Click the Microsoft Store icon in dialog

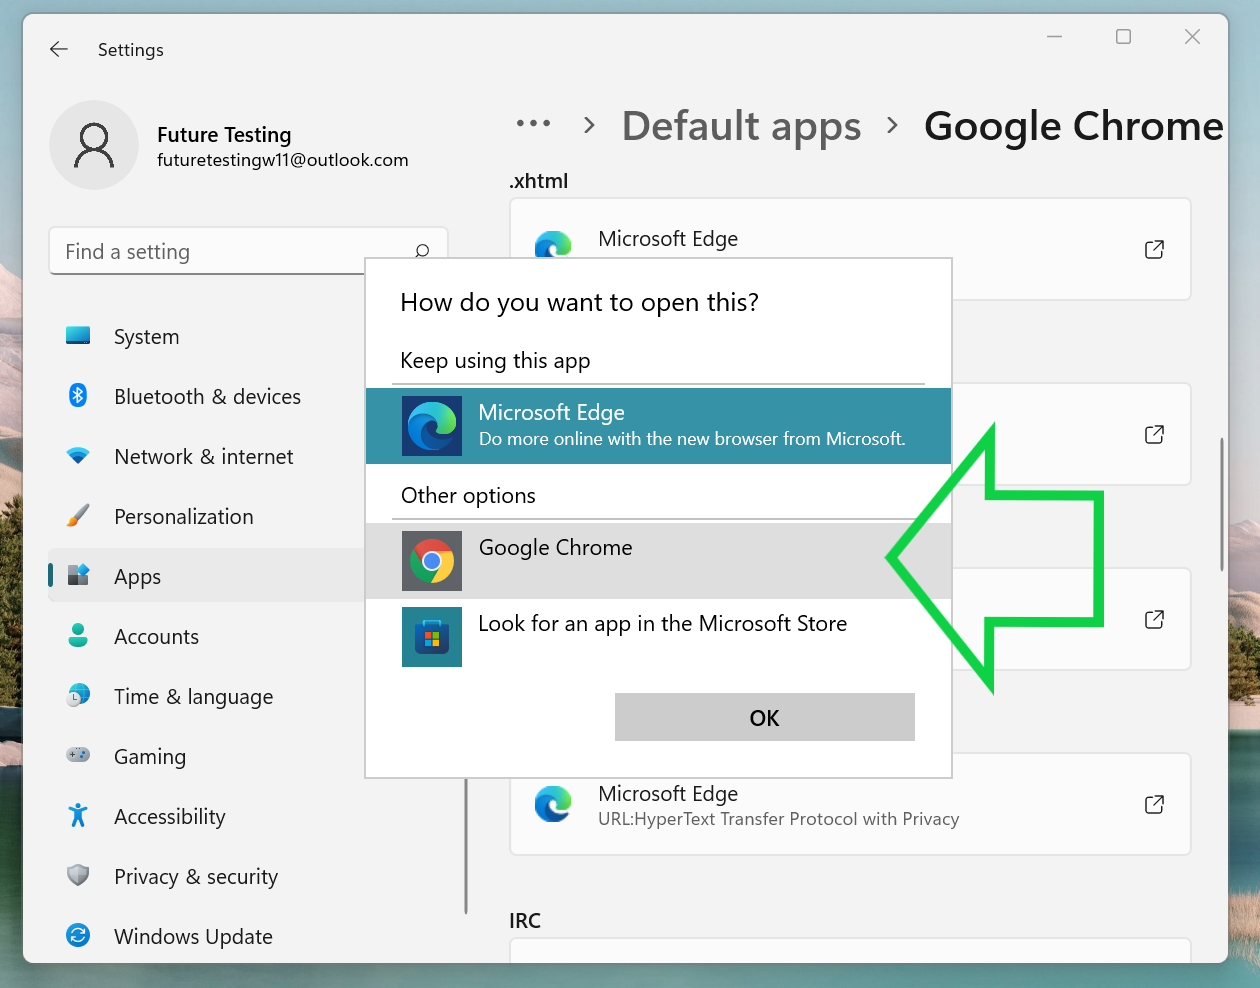pyautogui.click(x=432, y=637)
